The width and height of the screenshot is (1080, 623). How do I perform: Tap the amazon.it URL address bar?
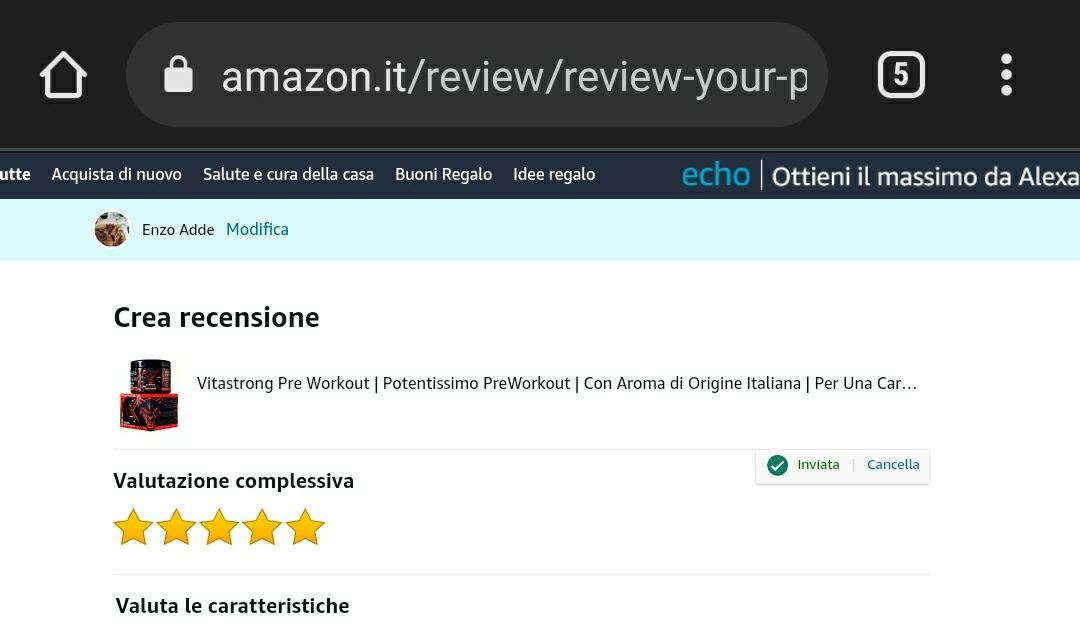(513, 76)
